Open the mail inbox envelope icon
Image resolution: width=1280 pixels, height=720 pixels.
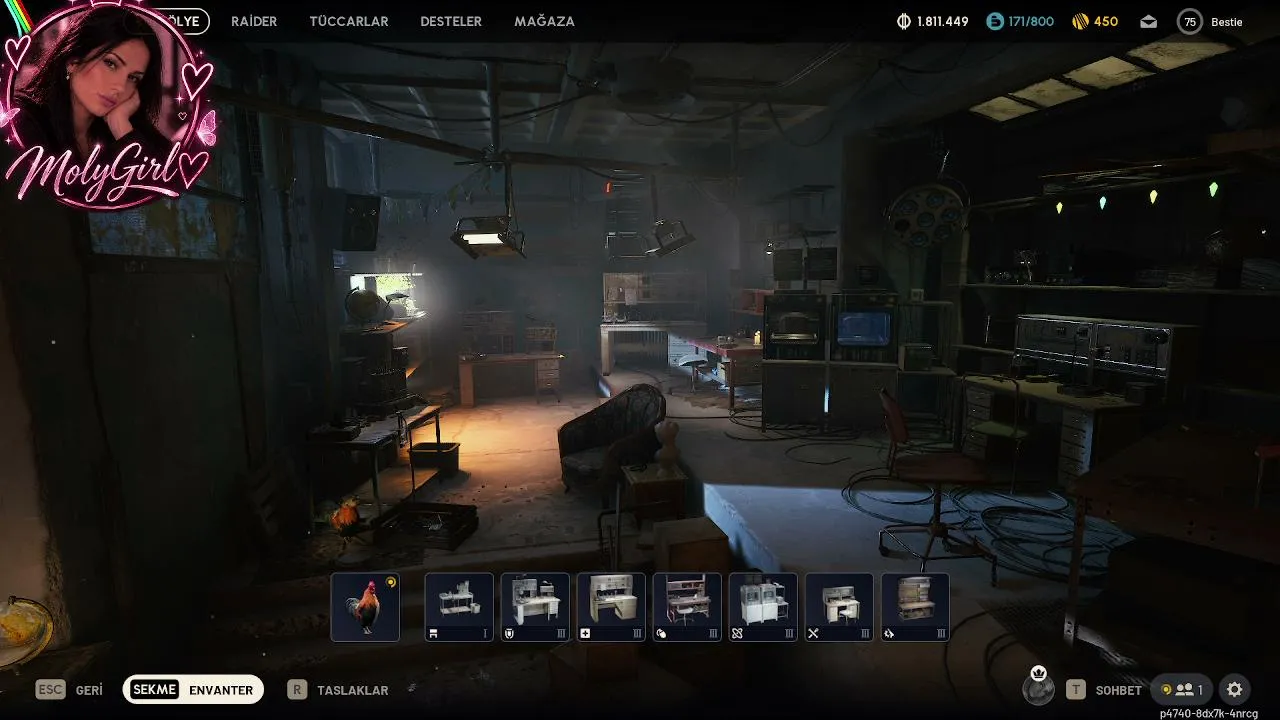(x=1149, y=21)
